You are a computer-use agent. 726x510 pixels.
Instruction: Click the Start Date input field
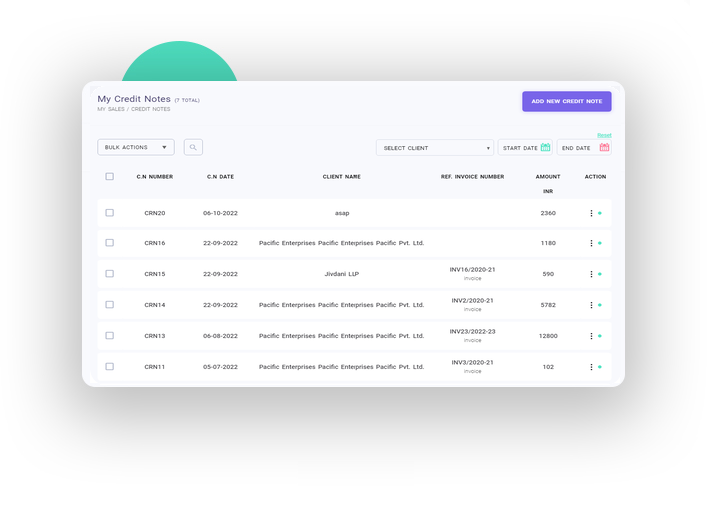519,148
